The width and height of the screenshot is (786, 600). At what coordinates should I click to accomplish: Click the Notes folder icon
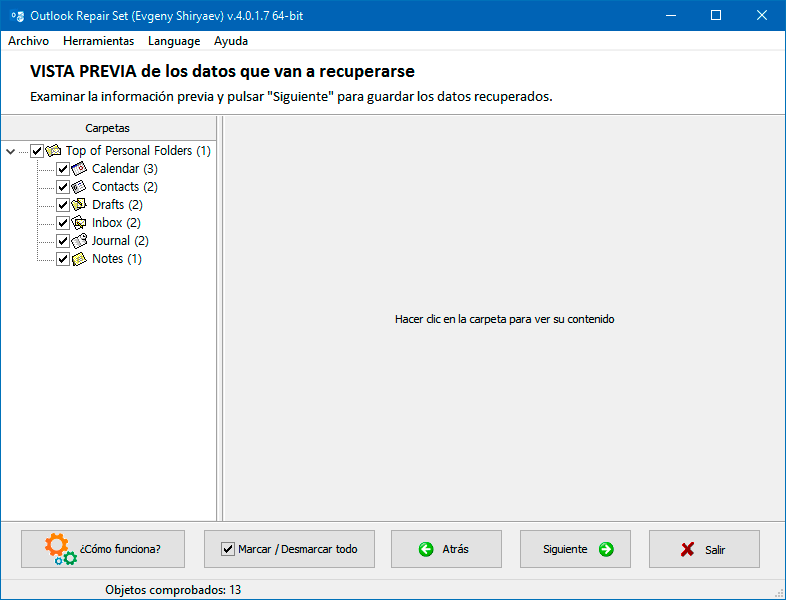point(79,259)
